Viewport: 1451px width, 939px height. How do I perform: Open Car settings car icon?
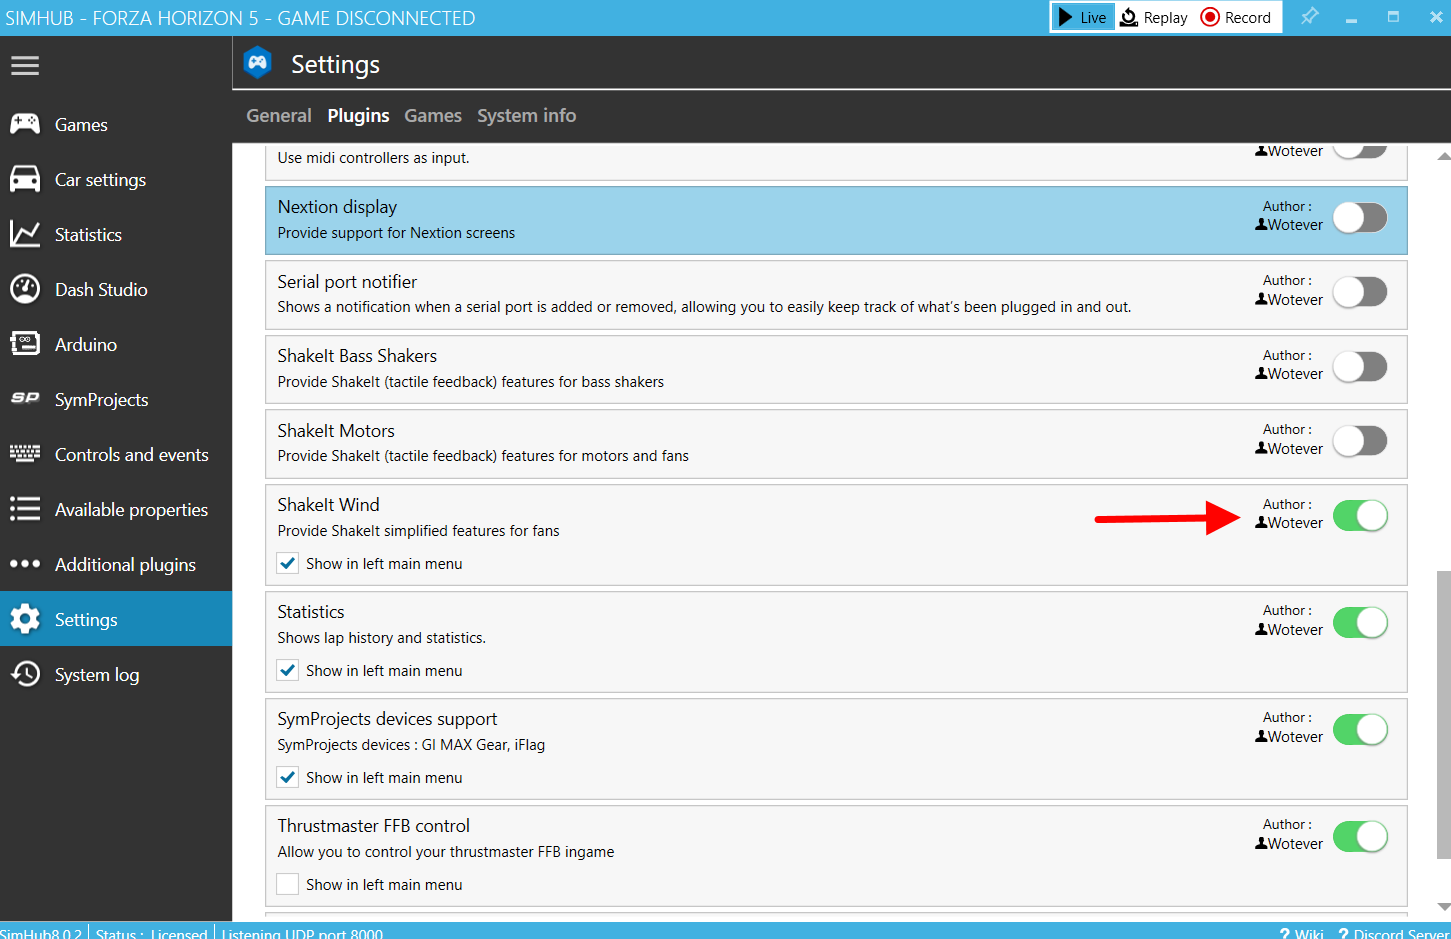(25, 179)
